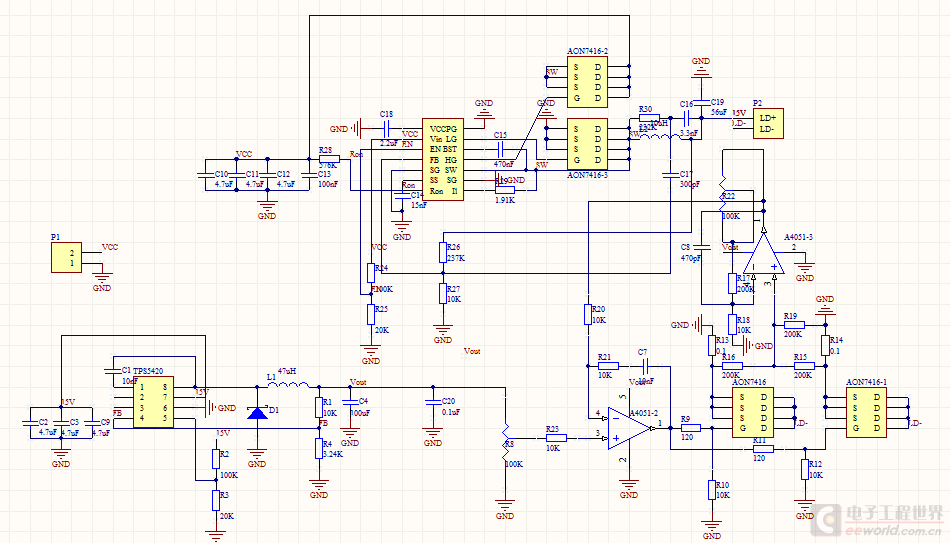Click the P2 LD+ LD- connector
Viewport: 950px width, 543px height.
[x=768, y=124]
